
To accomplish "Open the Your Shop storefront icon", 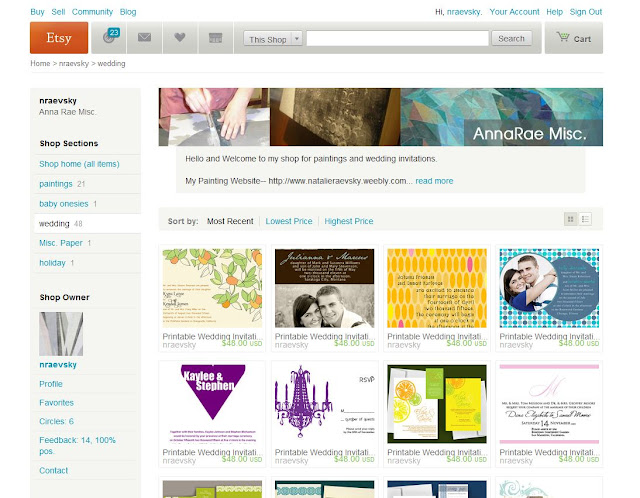I will 216,38.
